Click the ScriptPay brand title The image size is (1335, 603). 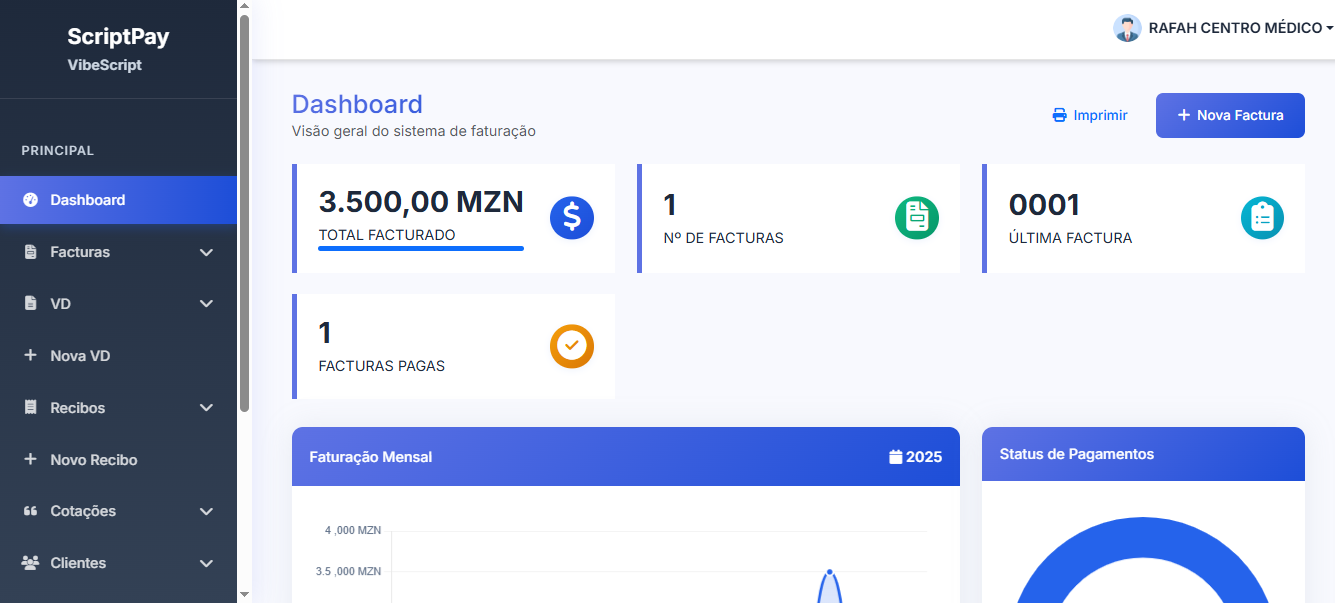[118, 37]
